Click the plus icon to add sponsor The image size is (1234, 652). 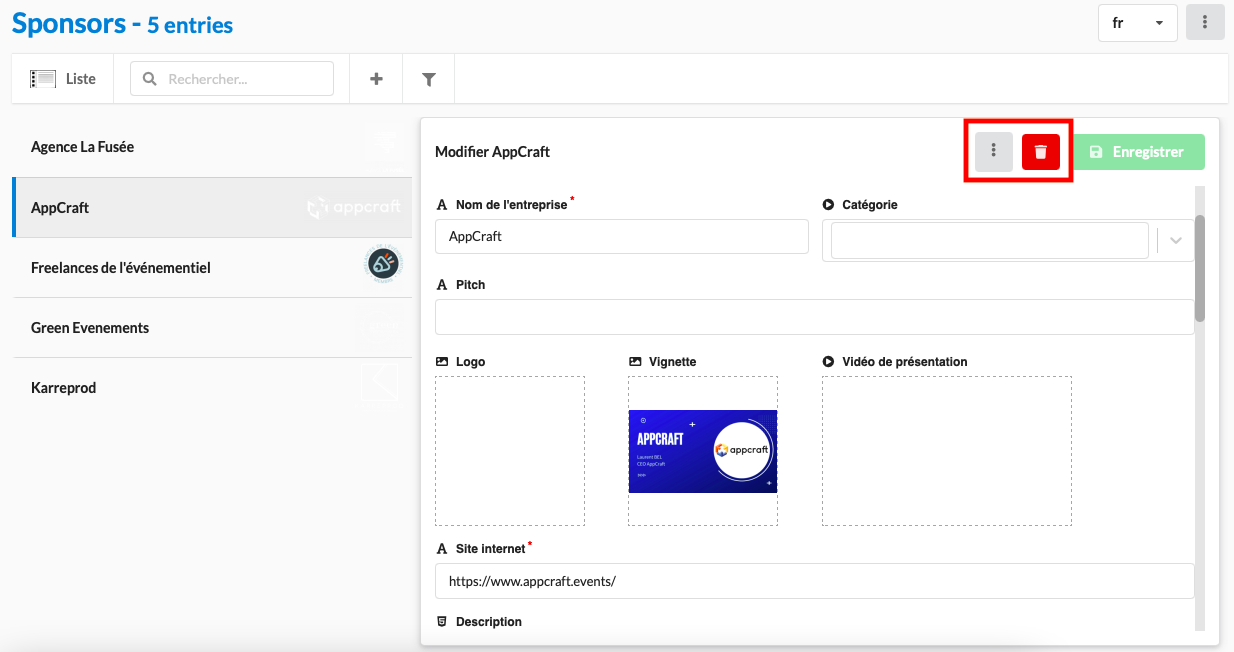point(376,79)
